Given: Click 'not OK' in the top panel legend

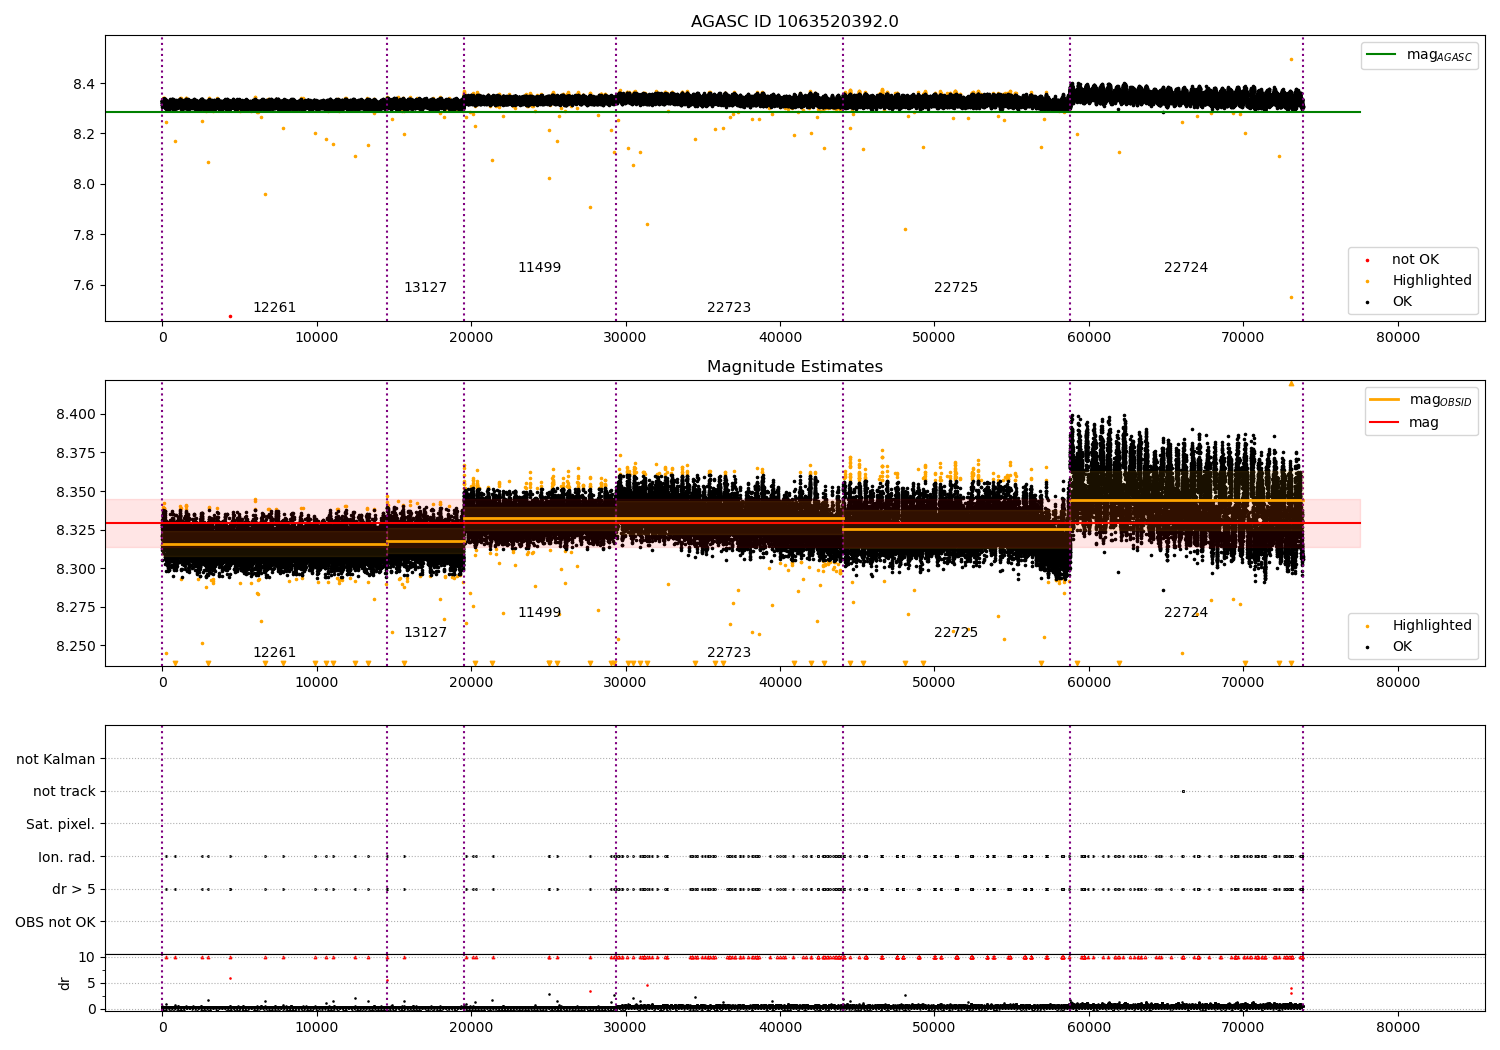Looking at the screenshot, I should click(1414, 259).
